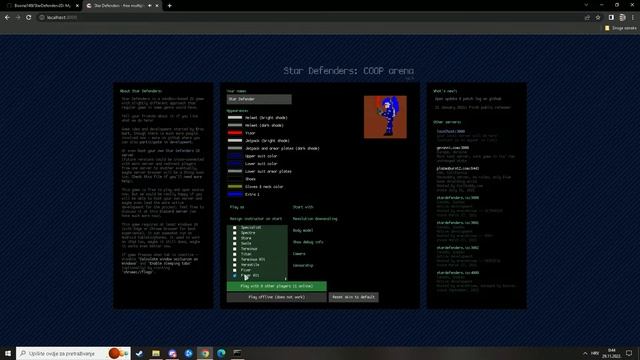Open the Chrome profile avatar
Viewport: 640px width, 360px height.
point(622,18)
